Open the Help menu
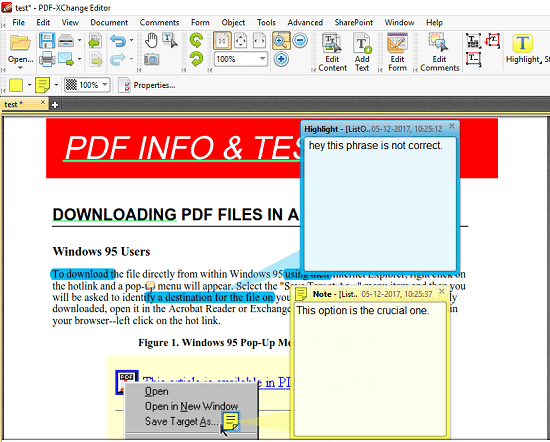Image resolution: width=550 pixels, height=442 pixels. [434, 22]
